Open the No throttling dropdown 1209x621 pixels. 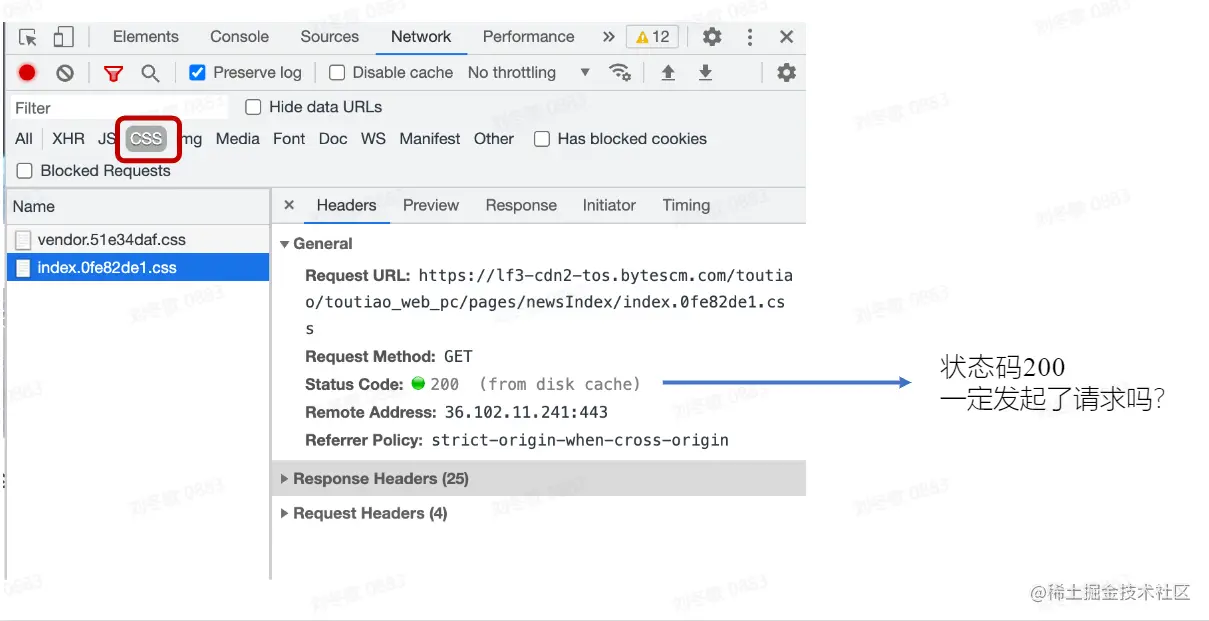528,72
